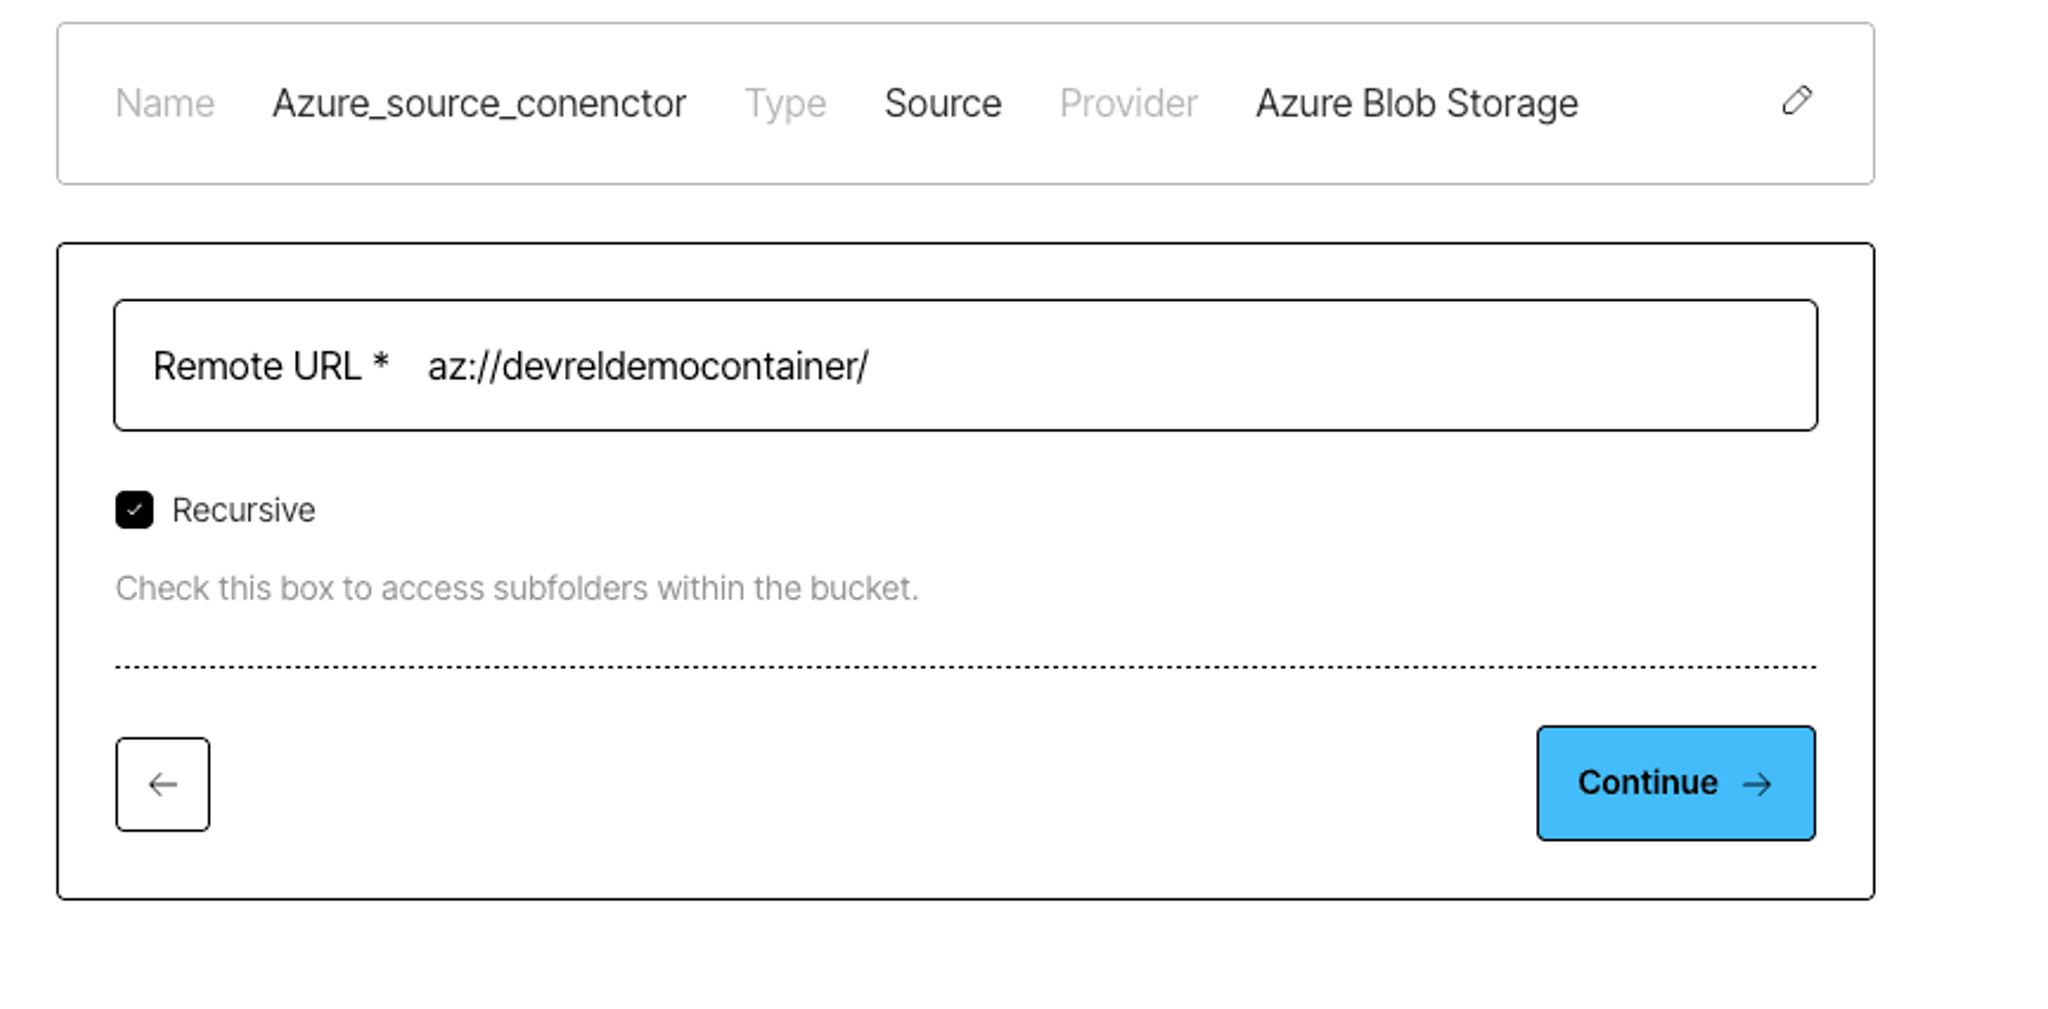Click the subfolders helper text
The height and width of the screenshot is (1009, 2048).
(x=516, y=588)
